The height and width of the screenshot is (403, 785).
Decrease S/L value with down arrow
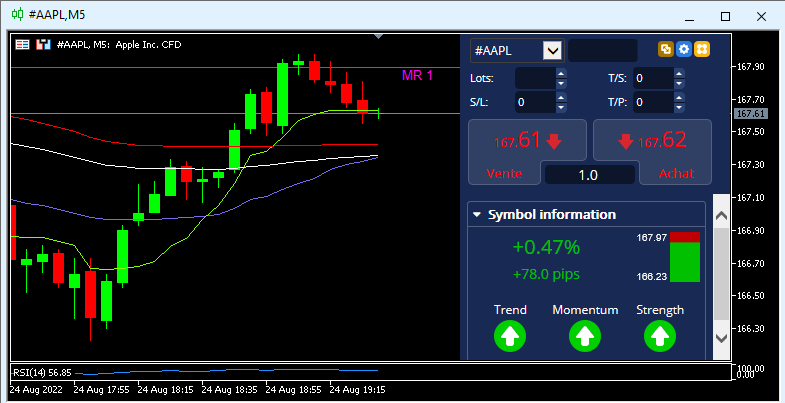(x=561, y=108)
